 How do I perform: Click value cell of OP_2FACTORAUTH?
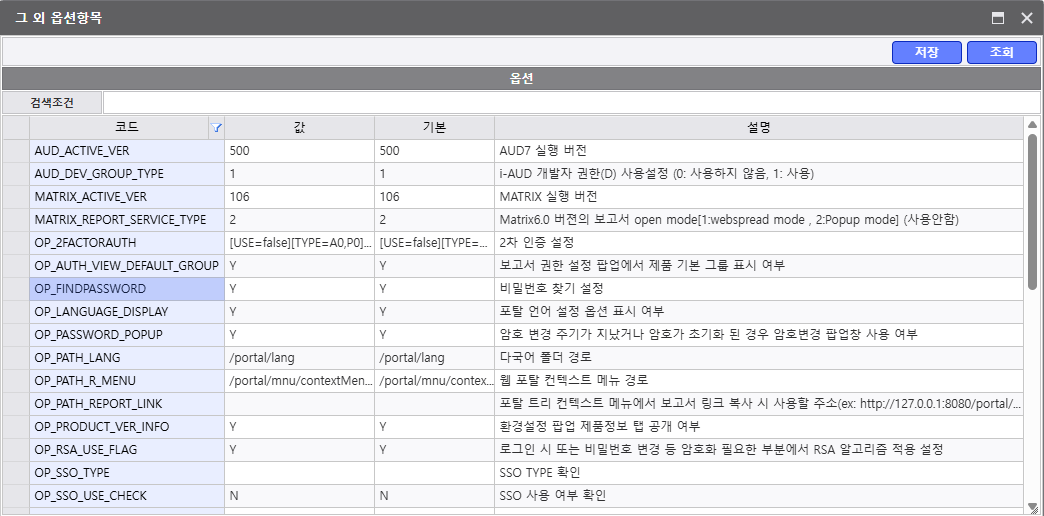pos(300,243)
